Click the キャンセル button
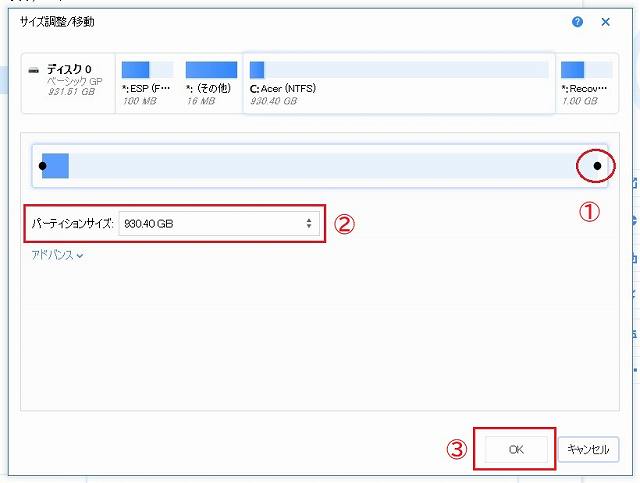This screenshot has width=640, height=483. pos(588,449)
